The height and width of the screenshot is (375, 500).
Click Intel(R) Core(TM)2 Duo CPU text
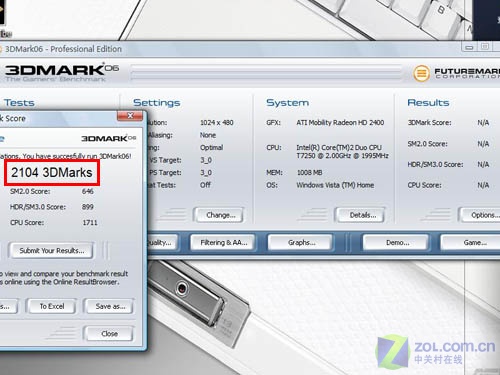tap(339, 147)
